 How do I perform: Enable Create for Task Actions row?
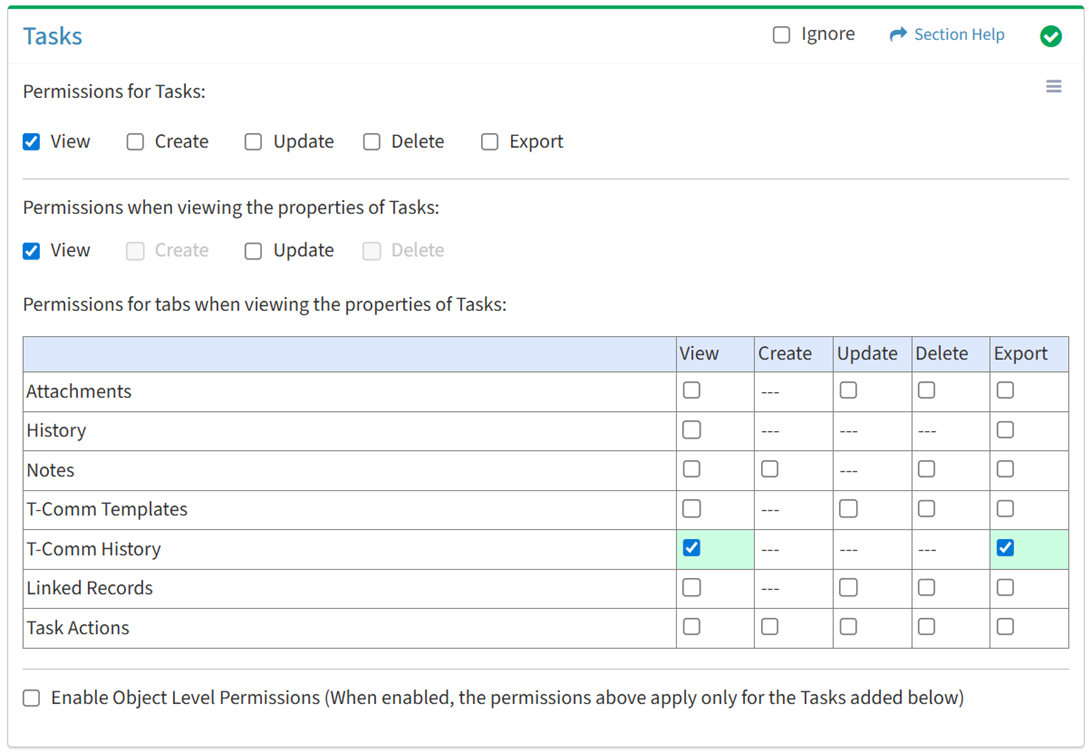[x=769, y=627]
